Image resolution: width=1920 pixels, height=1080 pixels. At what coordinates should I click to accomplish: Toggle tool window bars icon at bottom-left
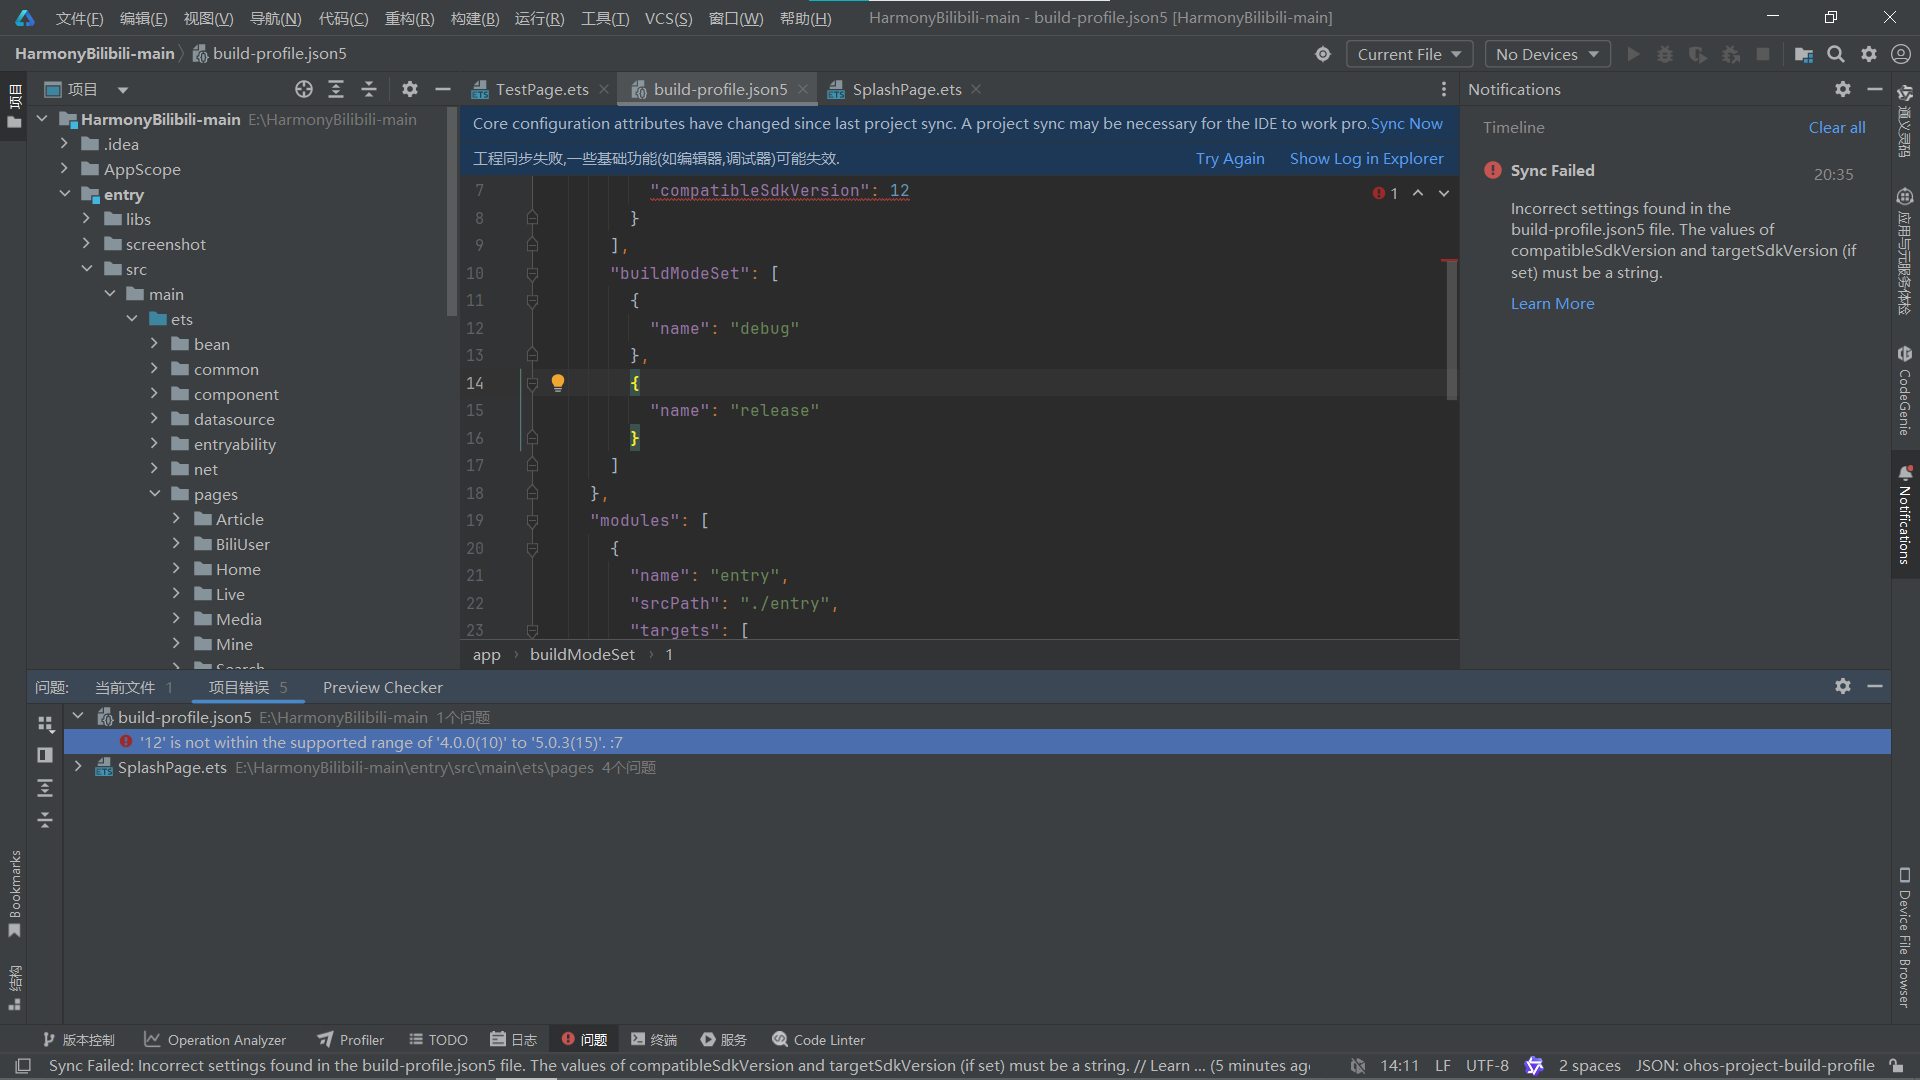(23, 1066)
